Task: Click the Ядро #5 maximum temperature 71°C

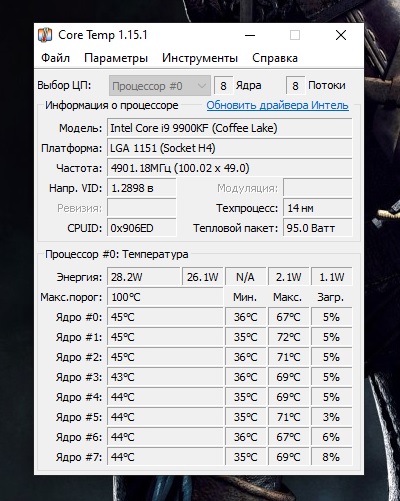Action: 288,417
